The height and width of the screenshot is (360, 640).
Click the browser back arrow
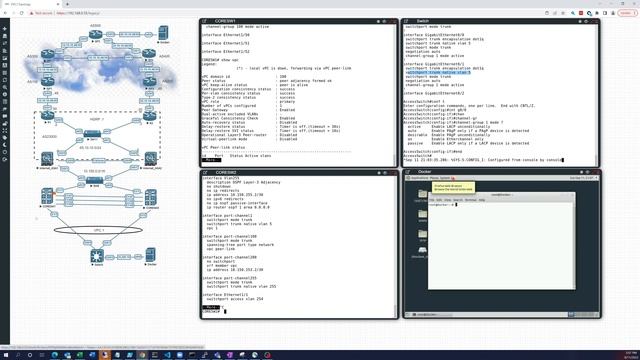[5, 13]
